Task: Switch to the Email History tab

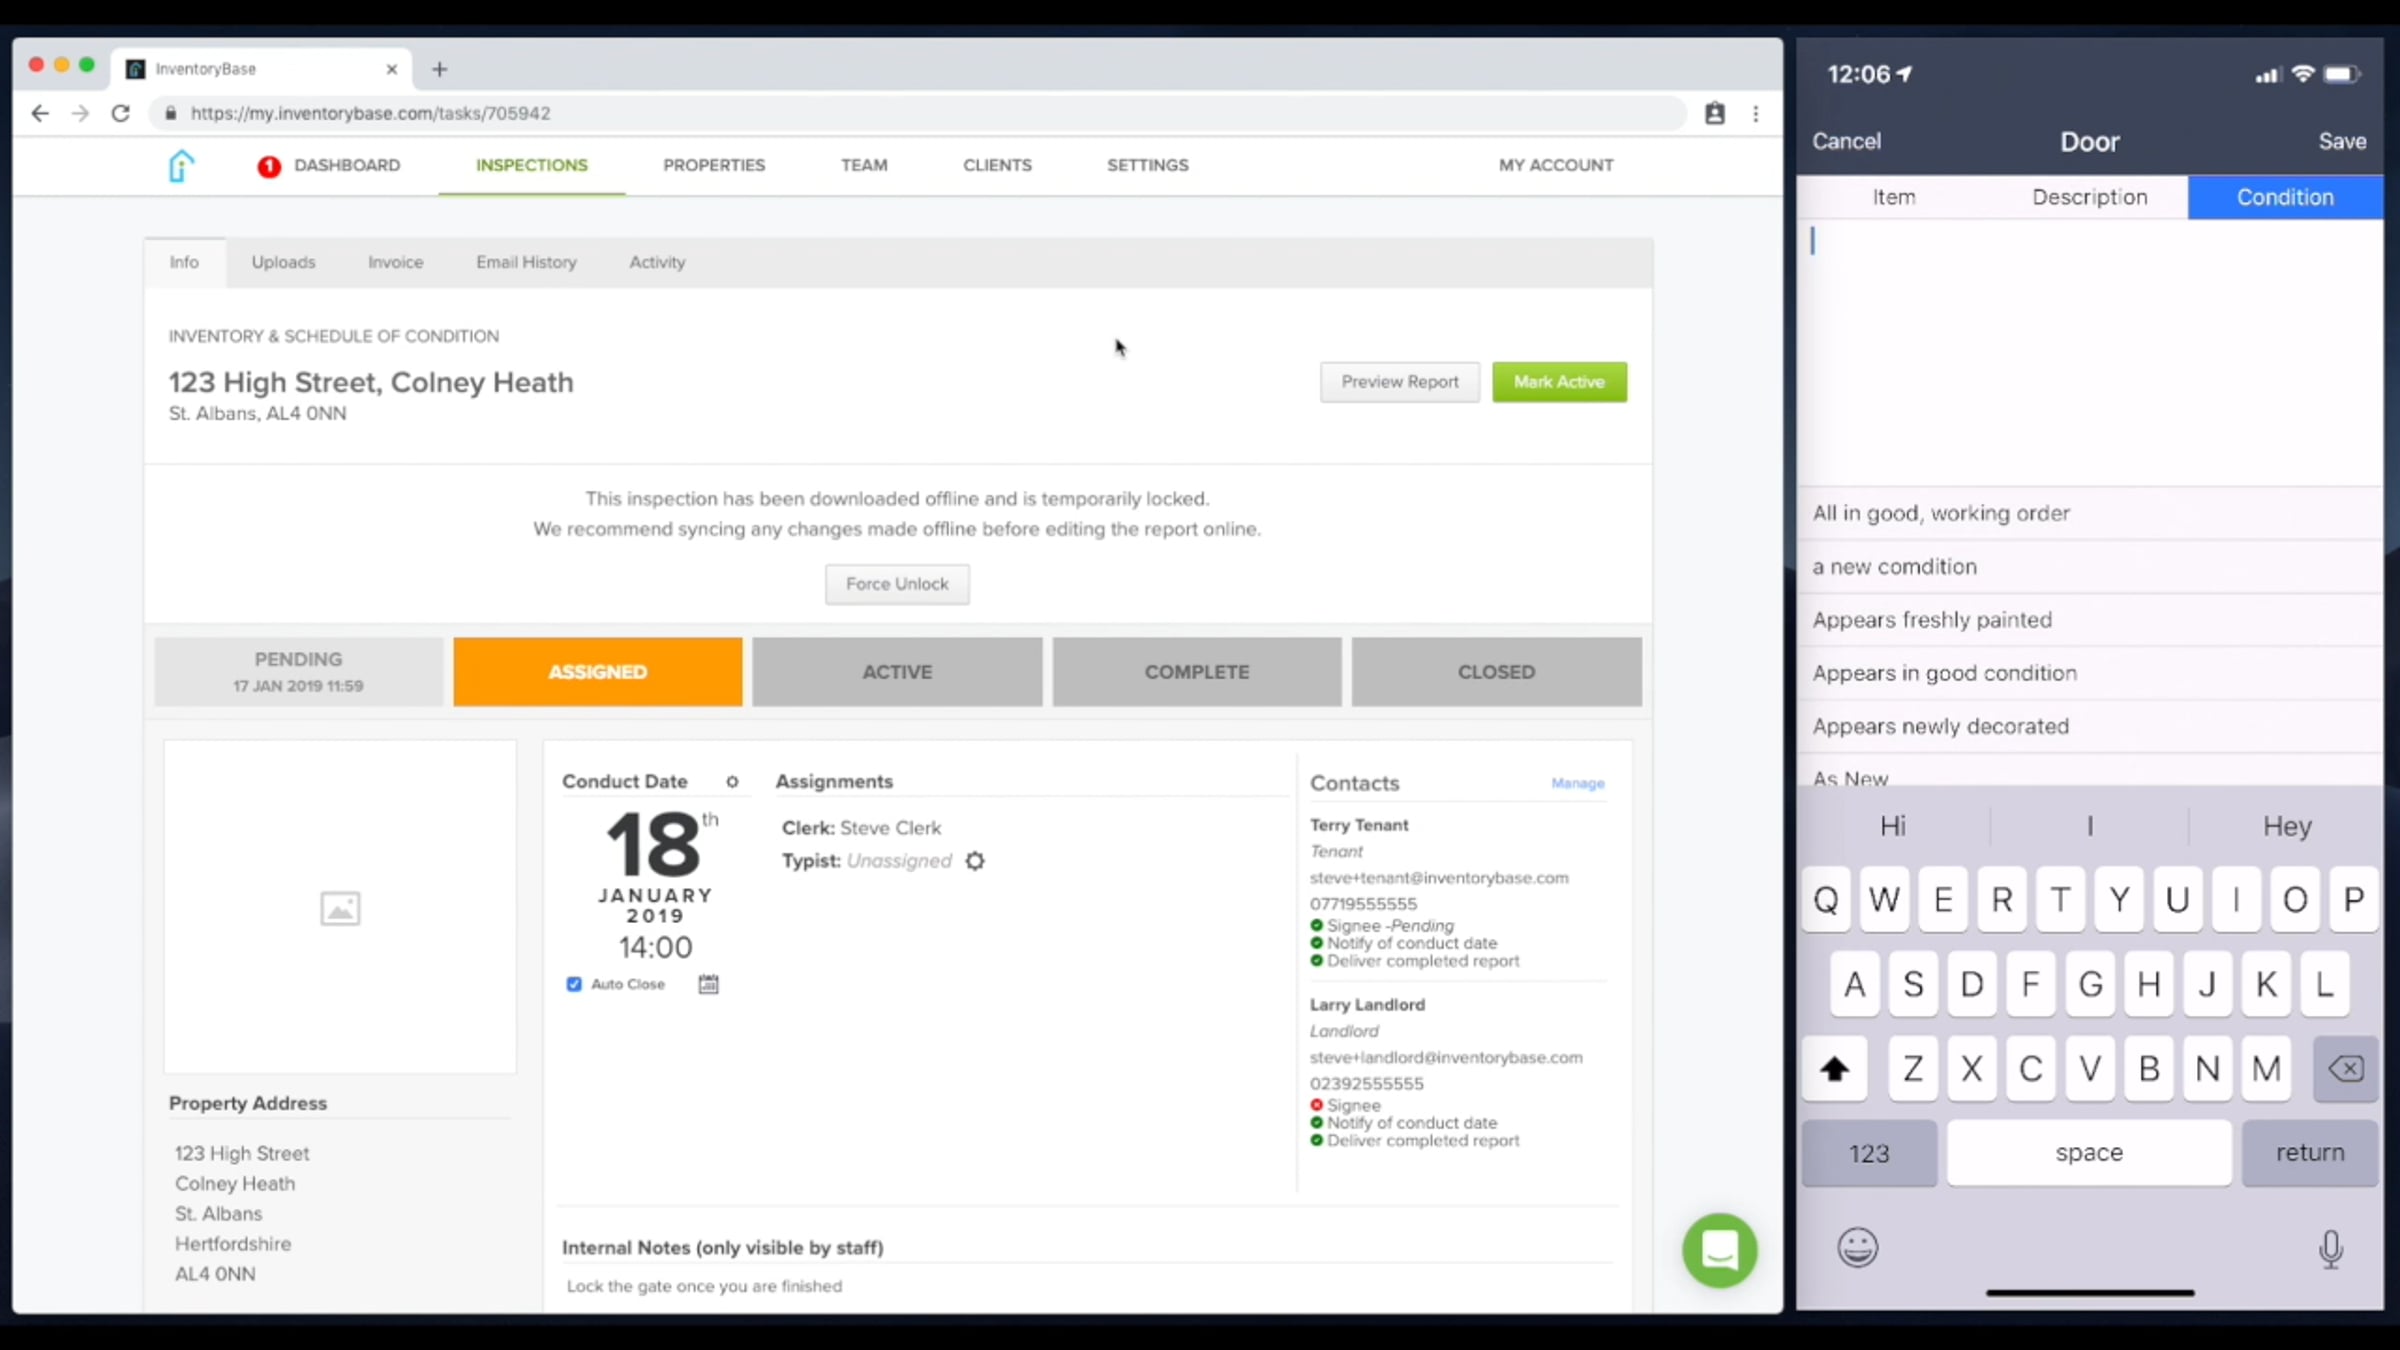Action: (526, 262)
